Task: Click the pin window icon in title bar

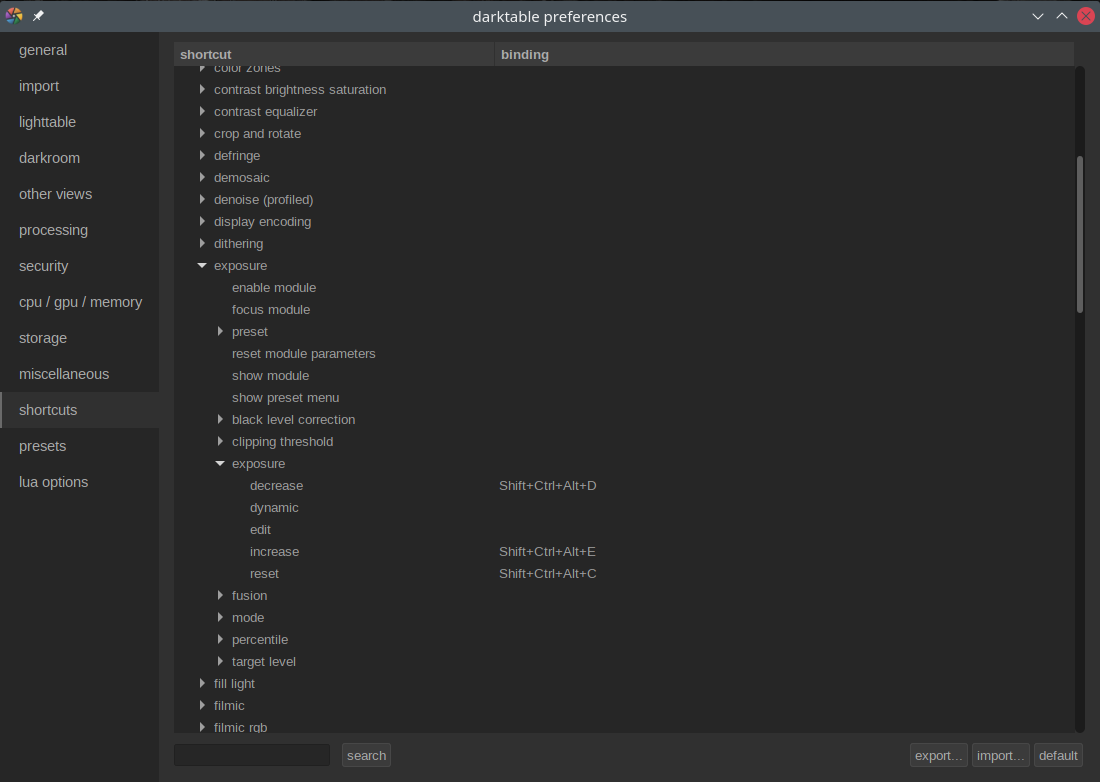Action: point(39,15)
